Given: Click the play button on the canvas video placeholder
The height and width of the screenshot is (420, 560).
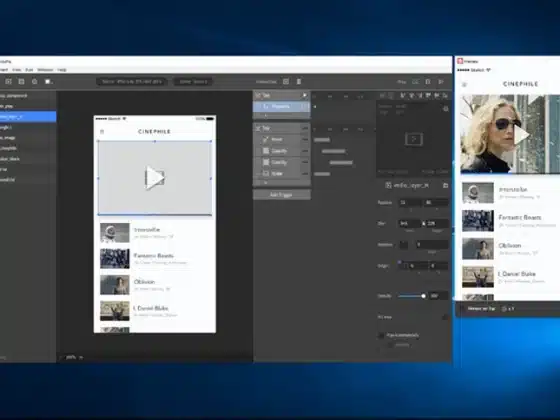Looking at the screenshot, I should [x=155, y=178].
